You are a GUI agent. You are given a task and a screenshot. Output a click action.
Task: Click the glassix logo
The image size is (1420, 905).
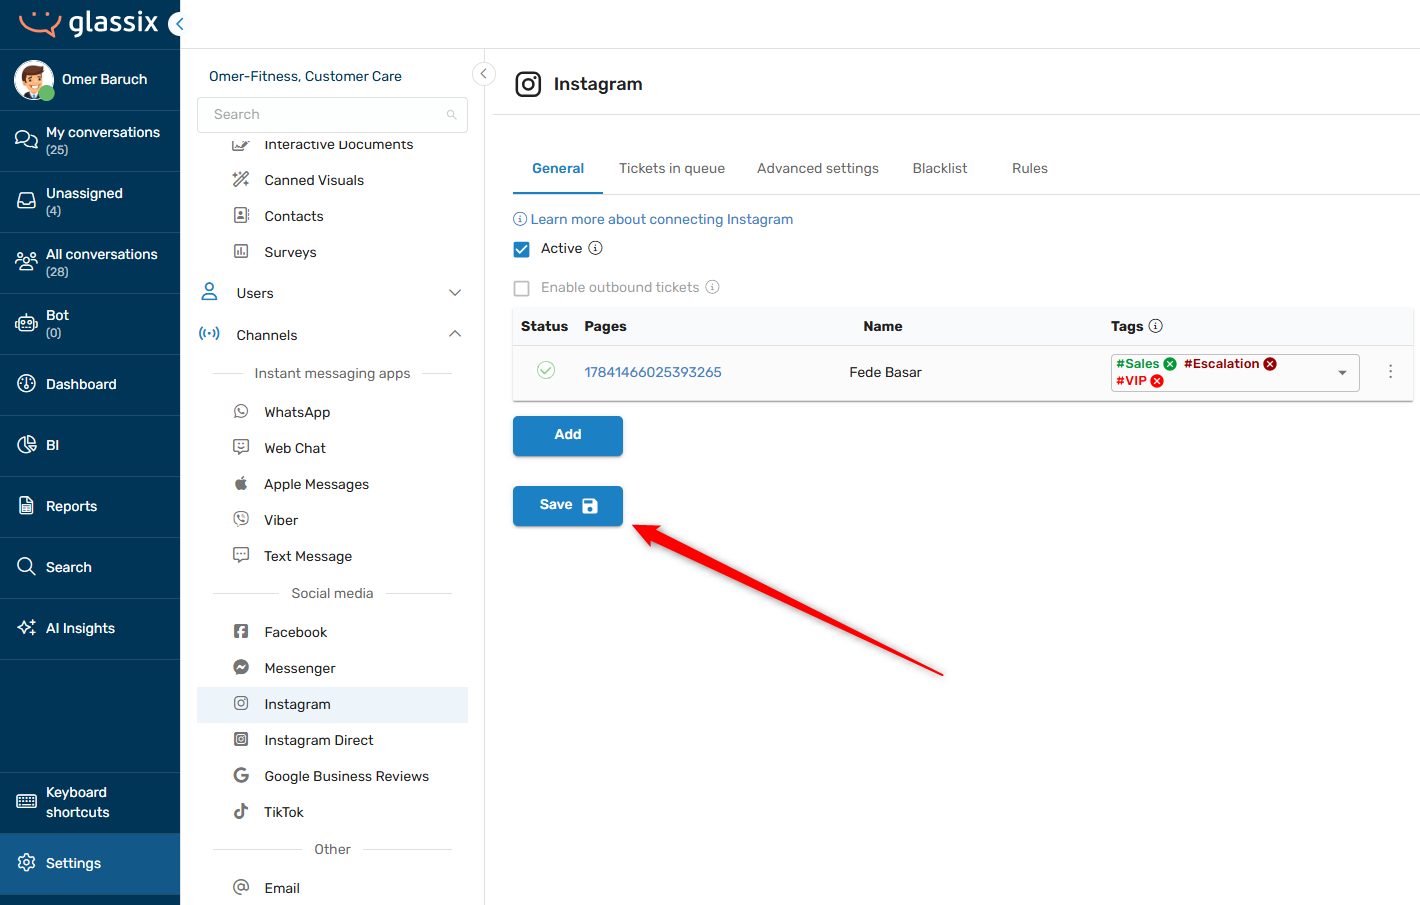pyautogui.click(x=89, y=23)
